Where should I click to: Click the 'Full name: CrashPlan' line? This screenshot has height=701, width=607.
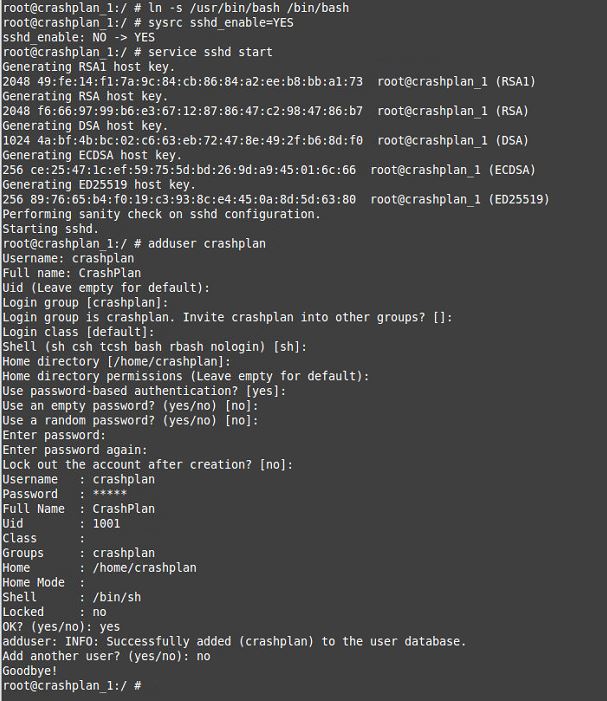(x=72, y=273)
